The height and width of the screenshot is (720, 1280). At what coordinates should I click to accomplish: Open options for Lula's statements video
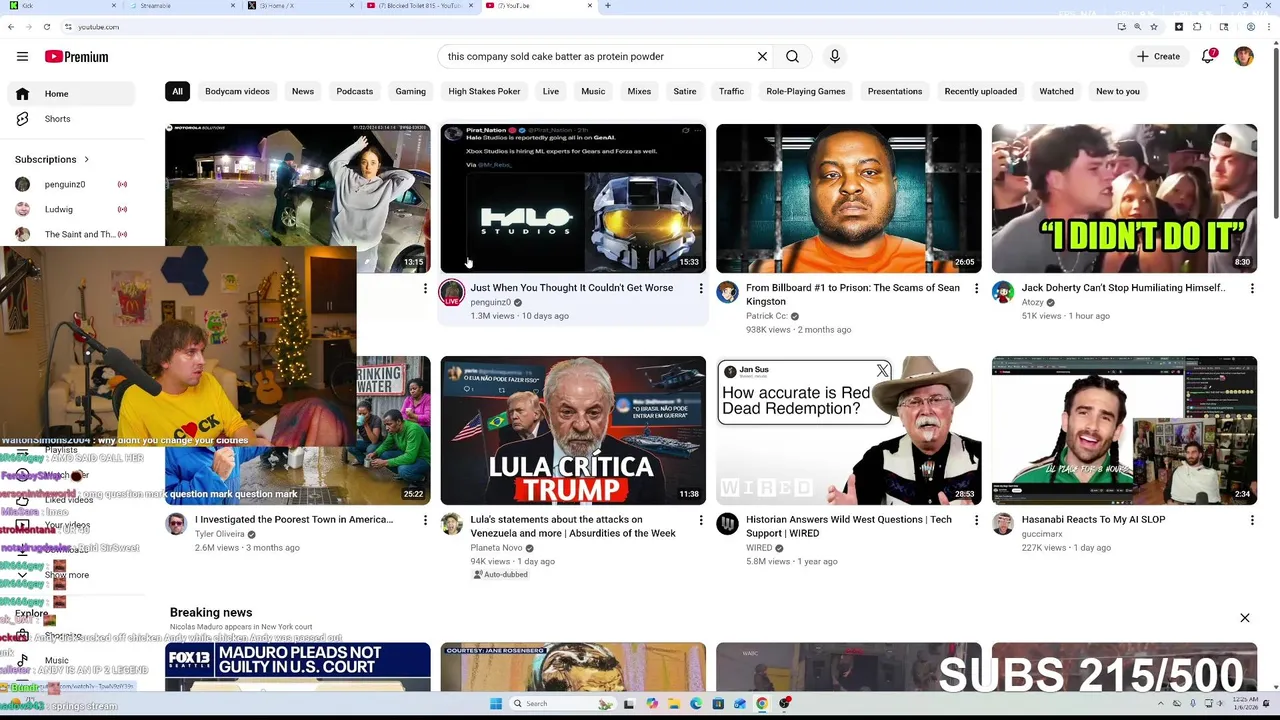[x=701, y=521]
